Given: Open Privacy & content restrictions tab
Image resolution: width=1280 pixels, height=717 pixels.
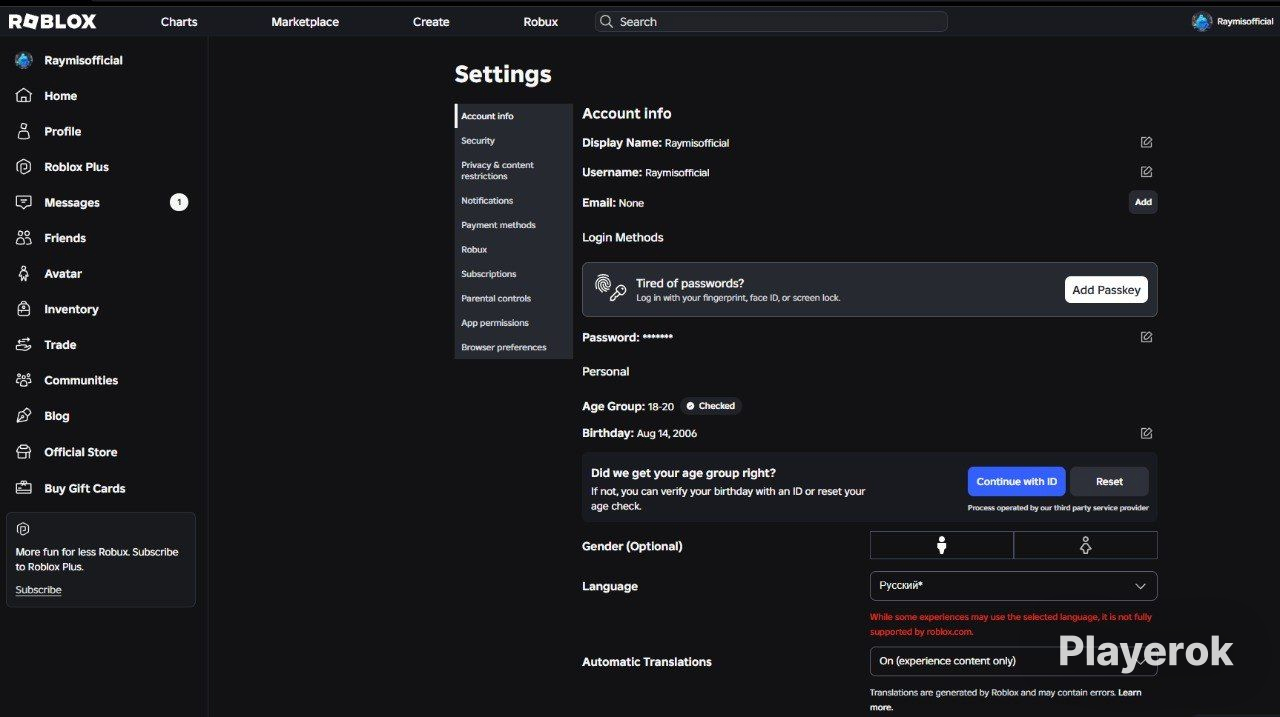Looking at the screenshot, I should [513, 170].
